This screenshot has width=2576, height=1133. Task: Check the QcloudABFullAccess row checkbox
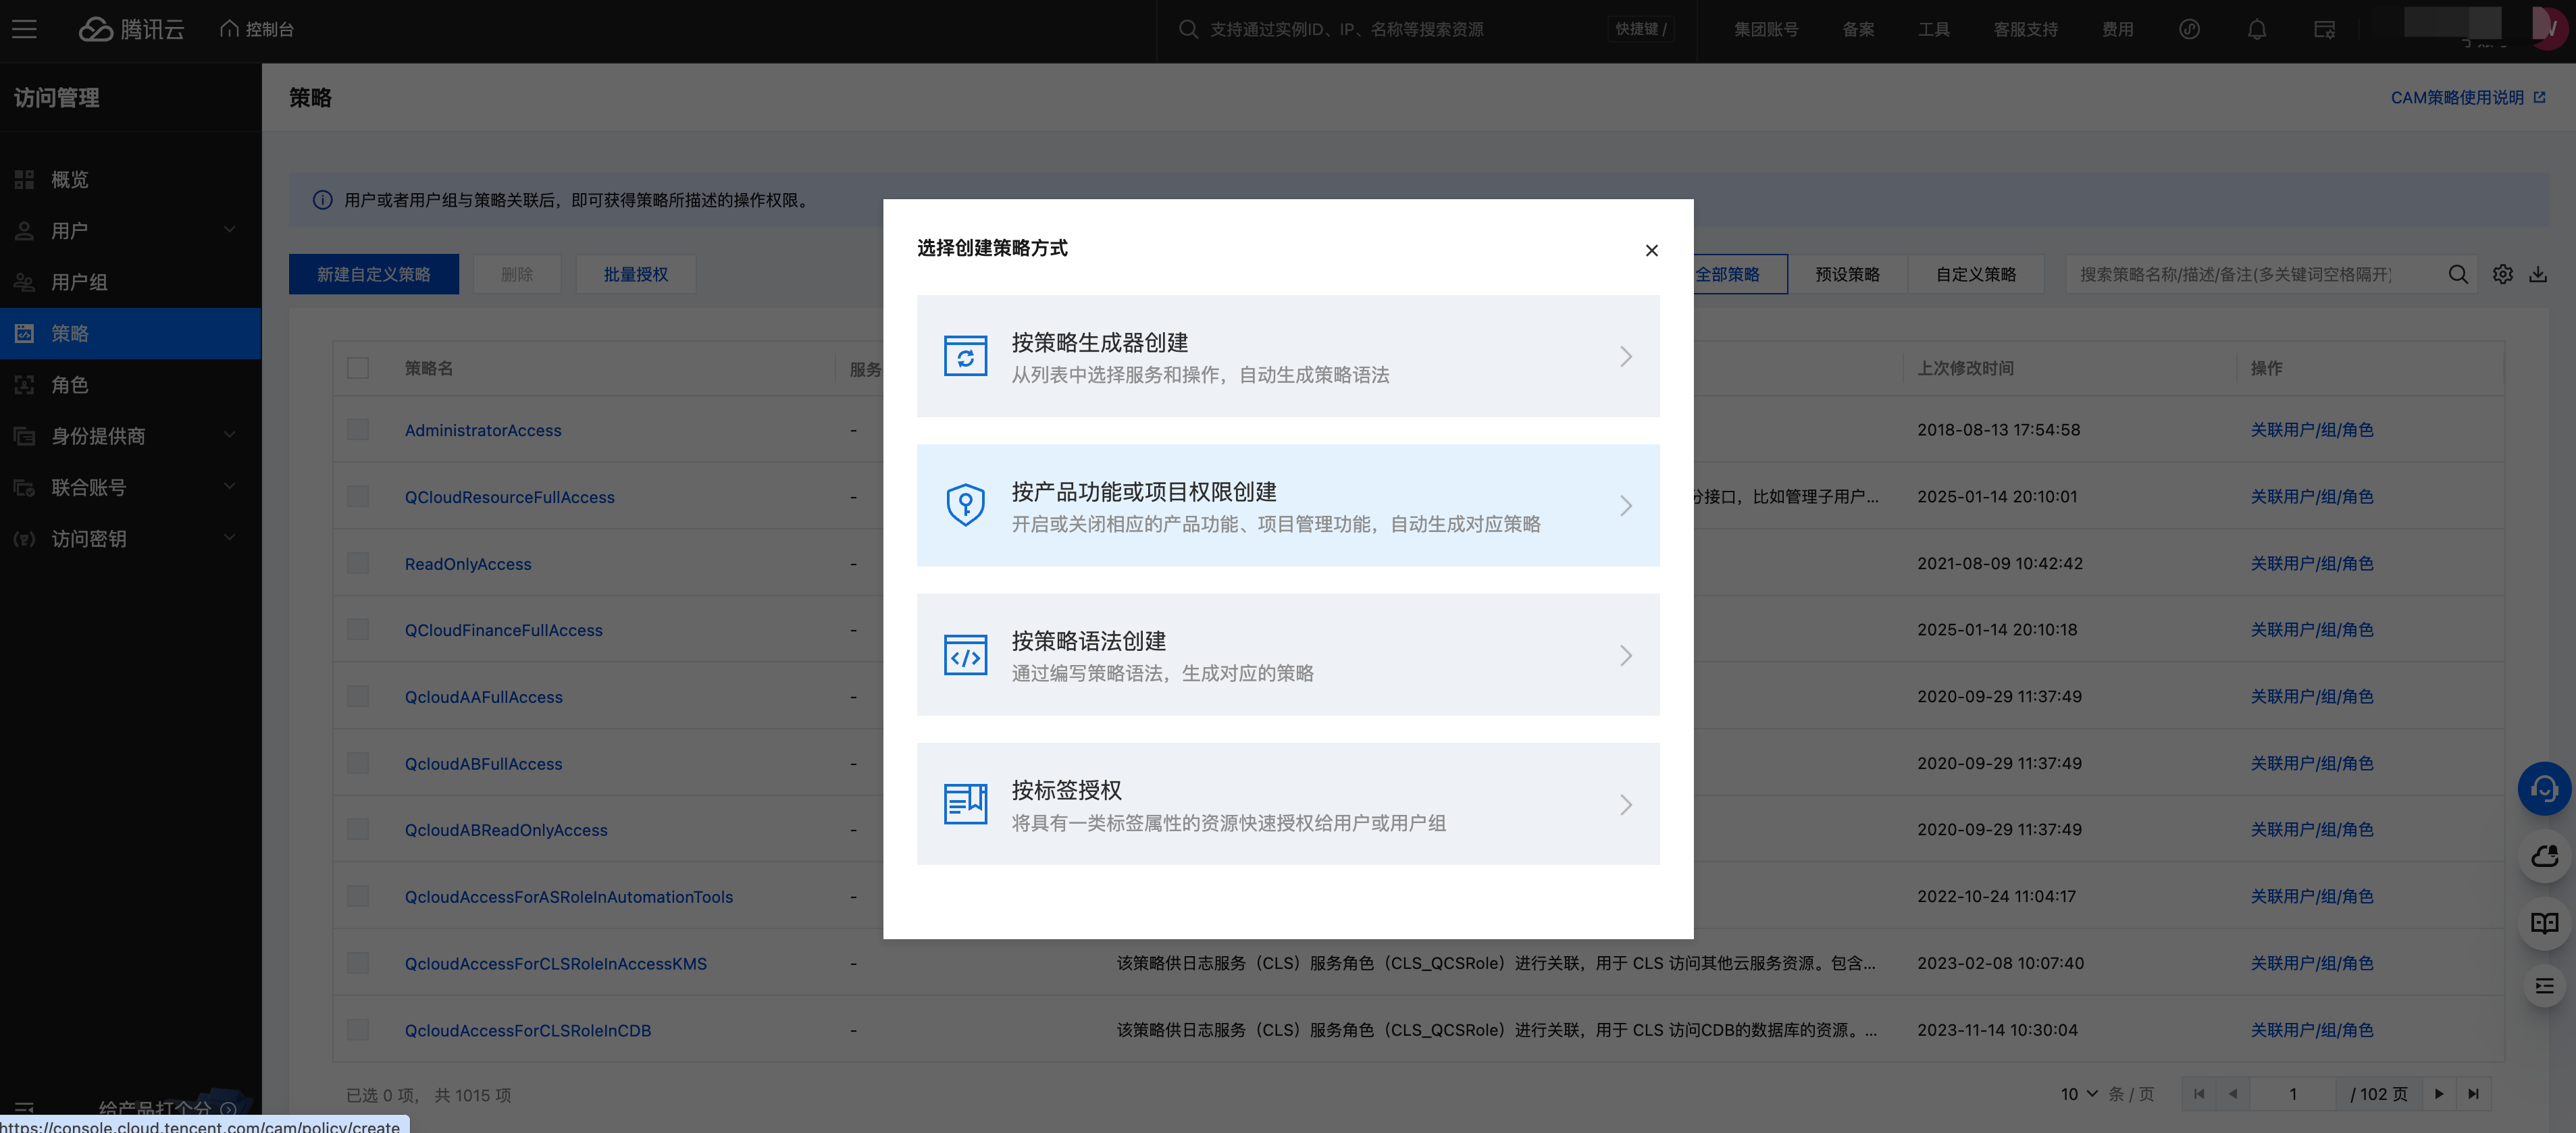click(x=358, y=763)
